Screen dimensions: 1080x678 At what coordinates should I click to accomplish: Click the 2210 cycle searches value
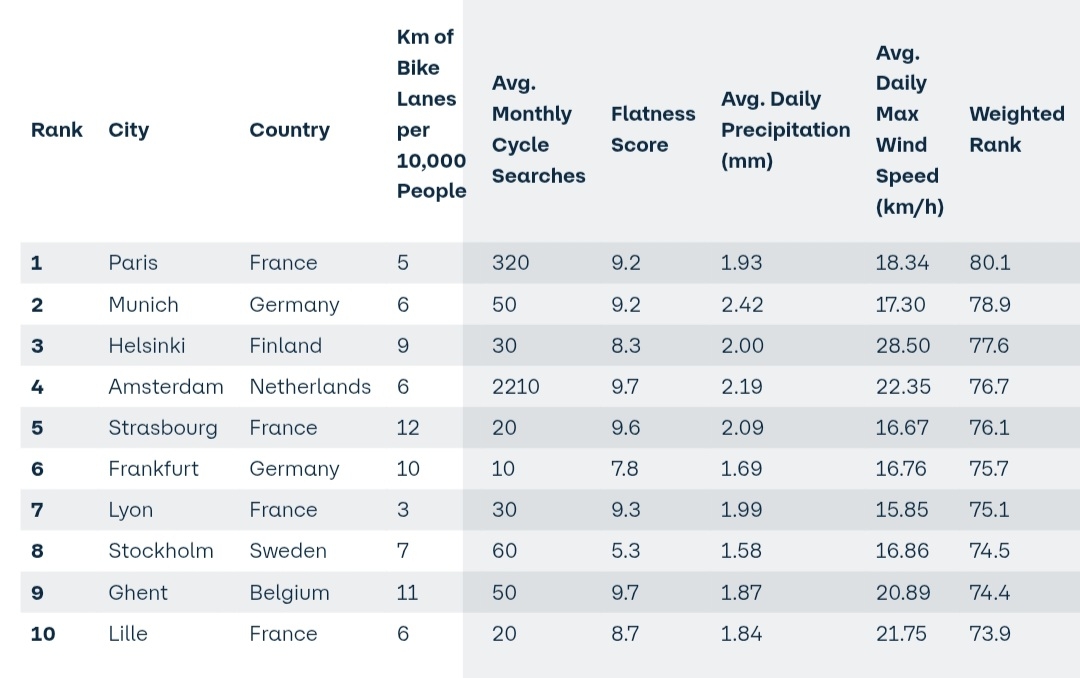(515, 387)
